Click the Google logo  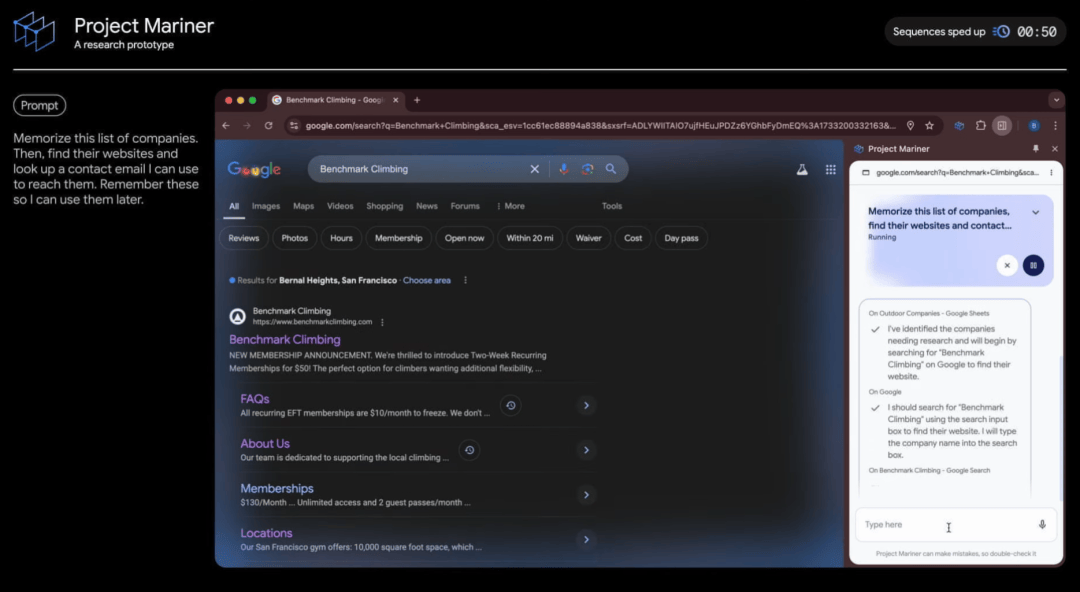[254, 170]
